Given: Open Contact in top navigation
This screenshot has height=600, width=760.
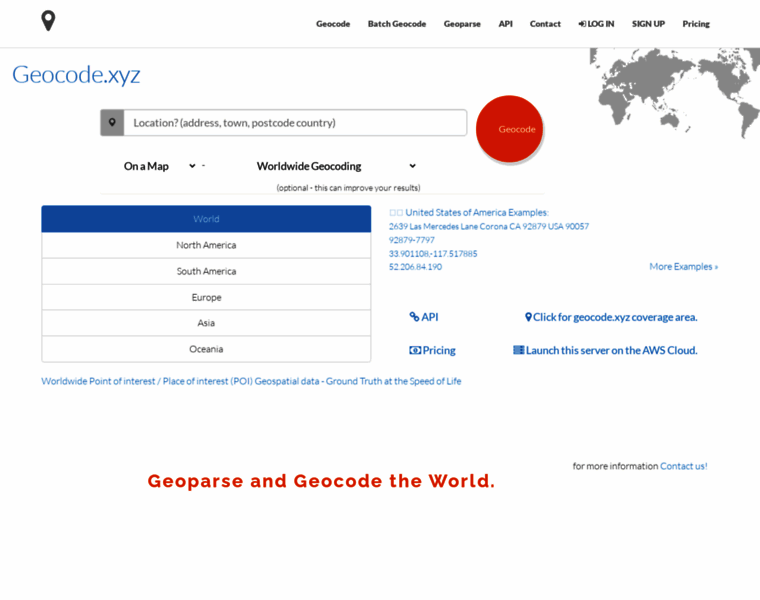Looking at the screenshot, I should tap(545, 24).
